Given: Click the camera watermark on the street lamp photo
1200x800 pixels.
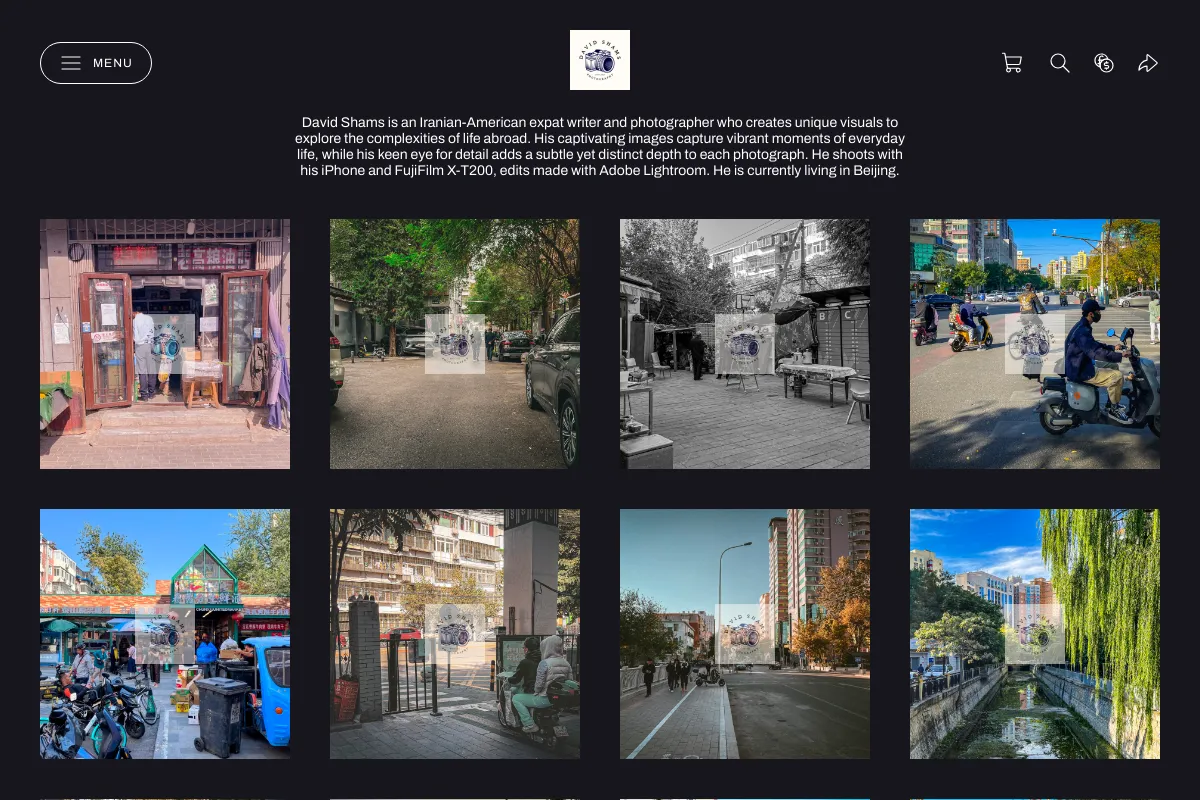Looking at the screenshot, I should coord(745,634).
